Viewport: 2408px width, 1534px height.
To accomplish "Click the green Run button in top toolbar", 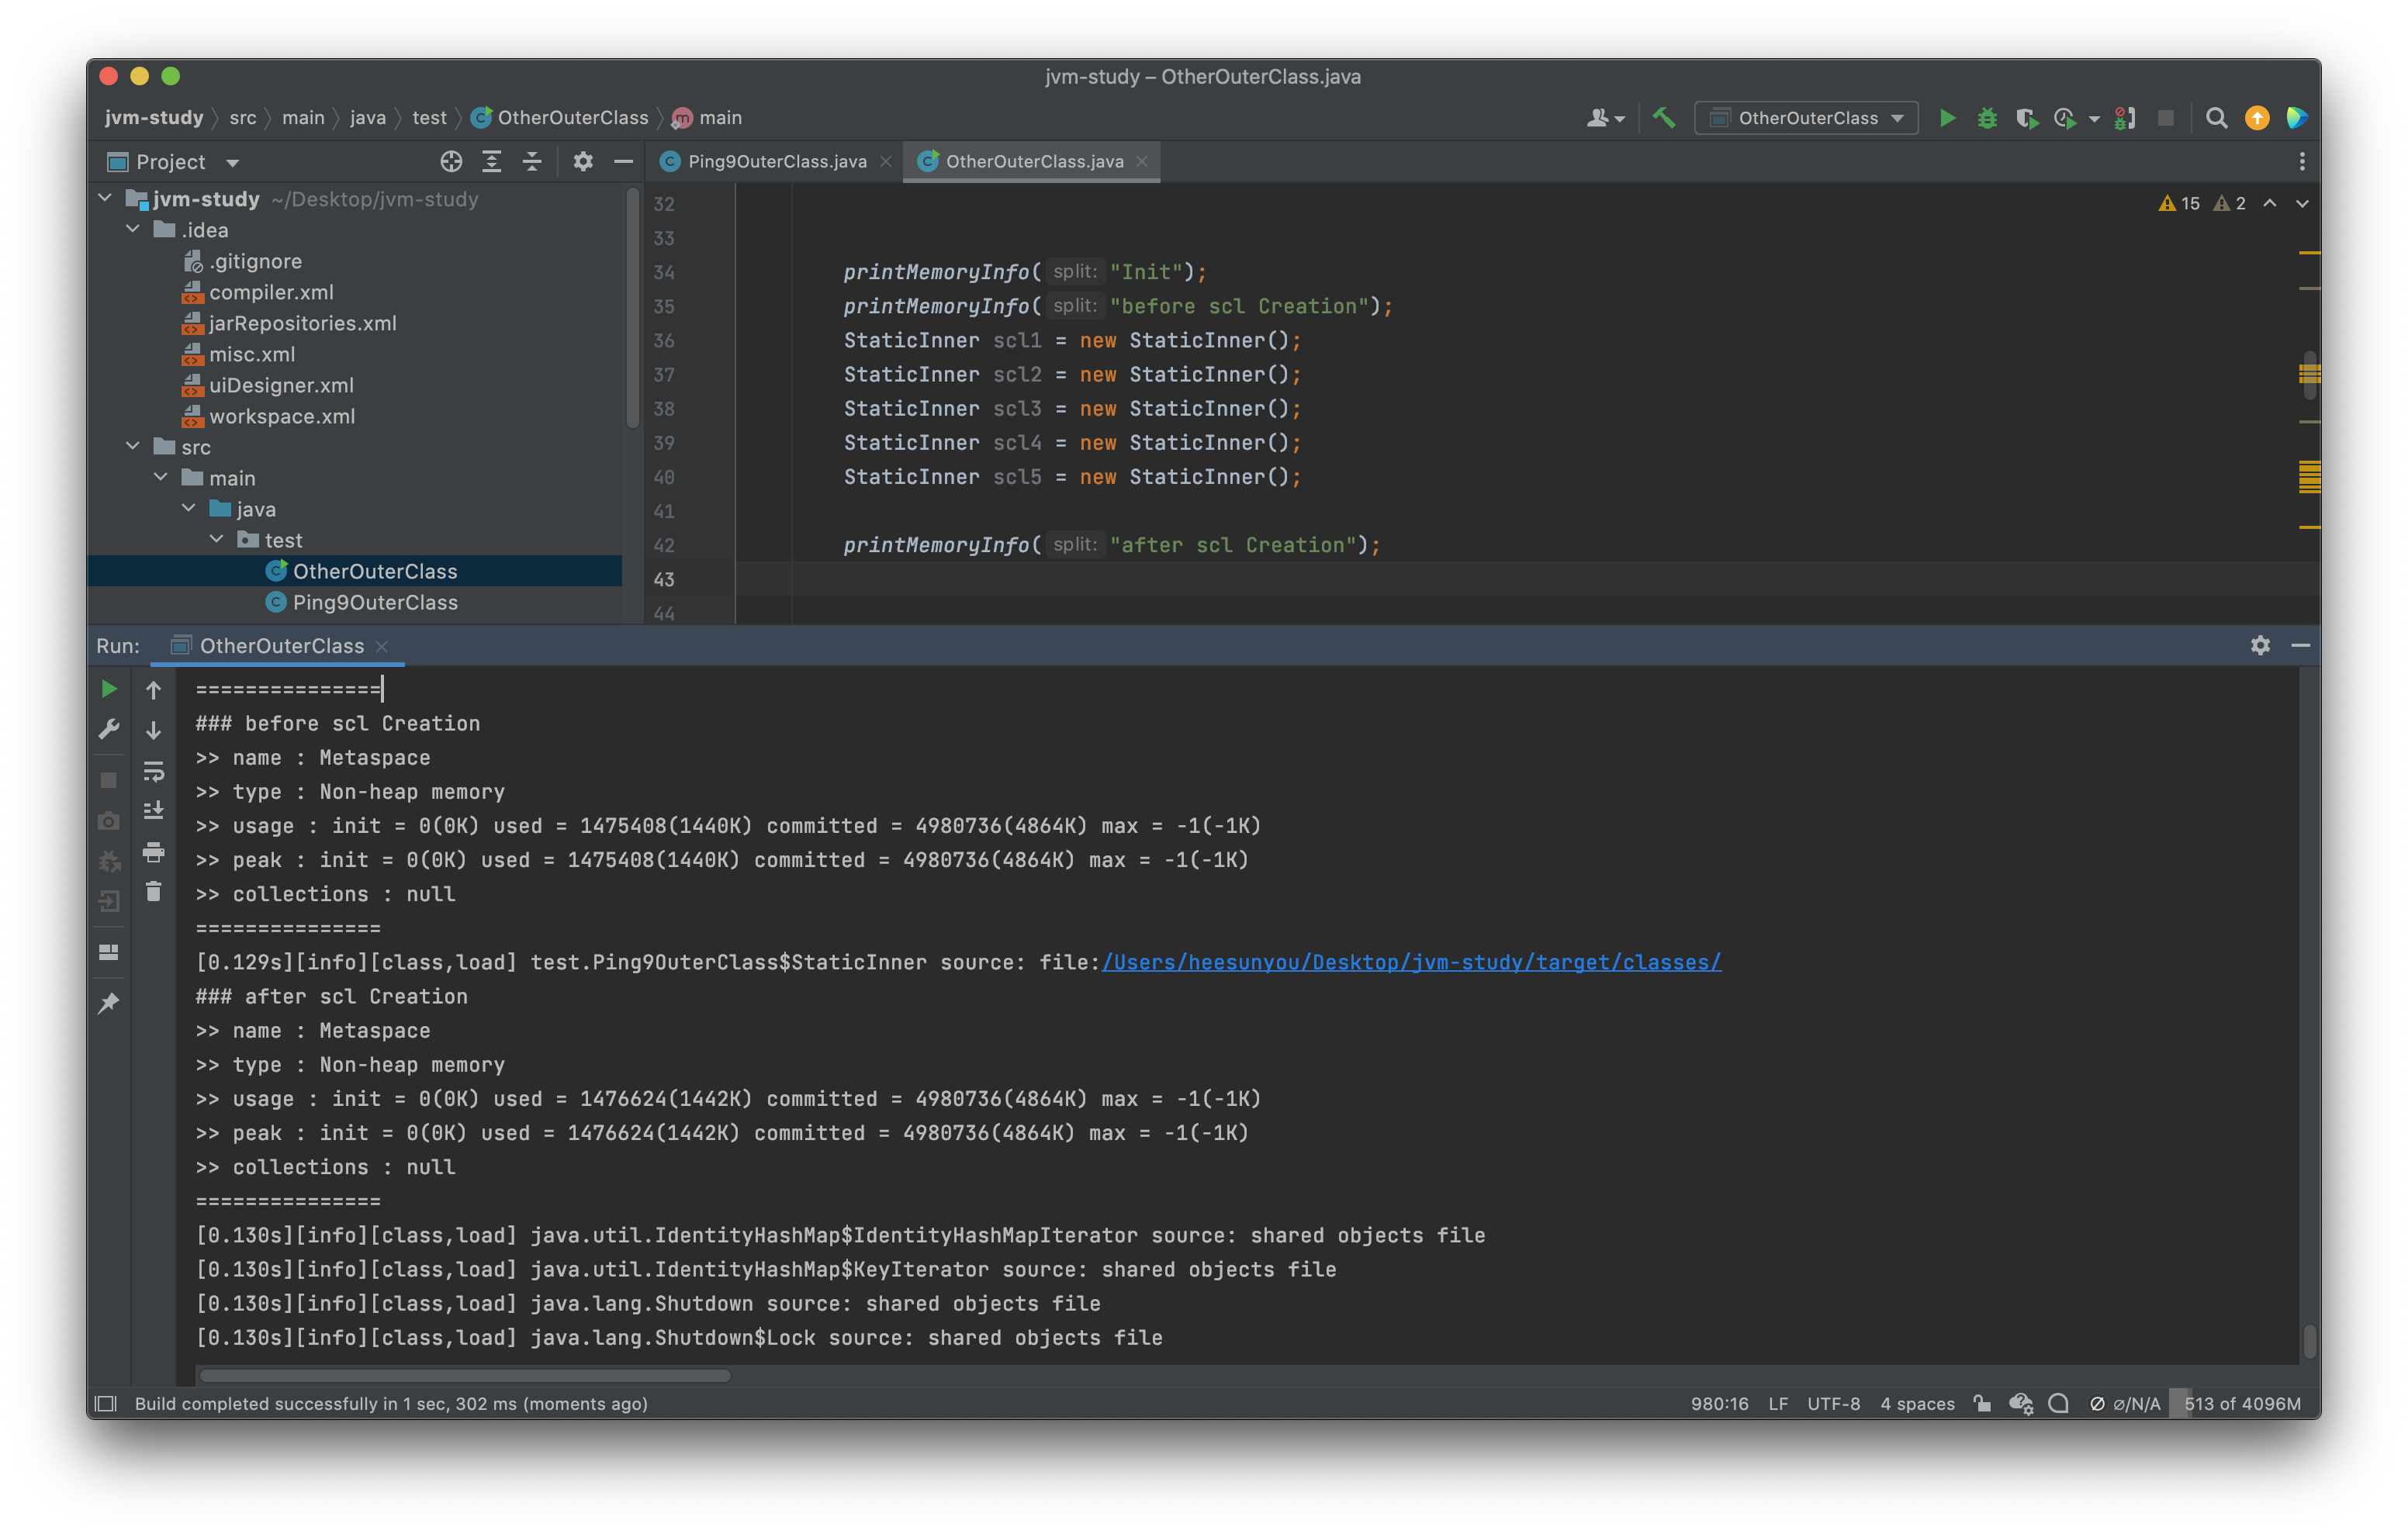I will pos(1946,118).
